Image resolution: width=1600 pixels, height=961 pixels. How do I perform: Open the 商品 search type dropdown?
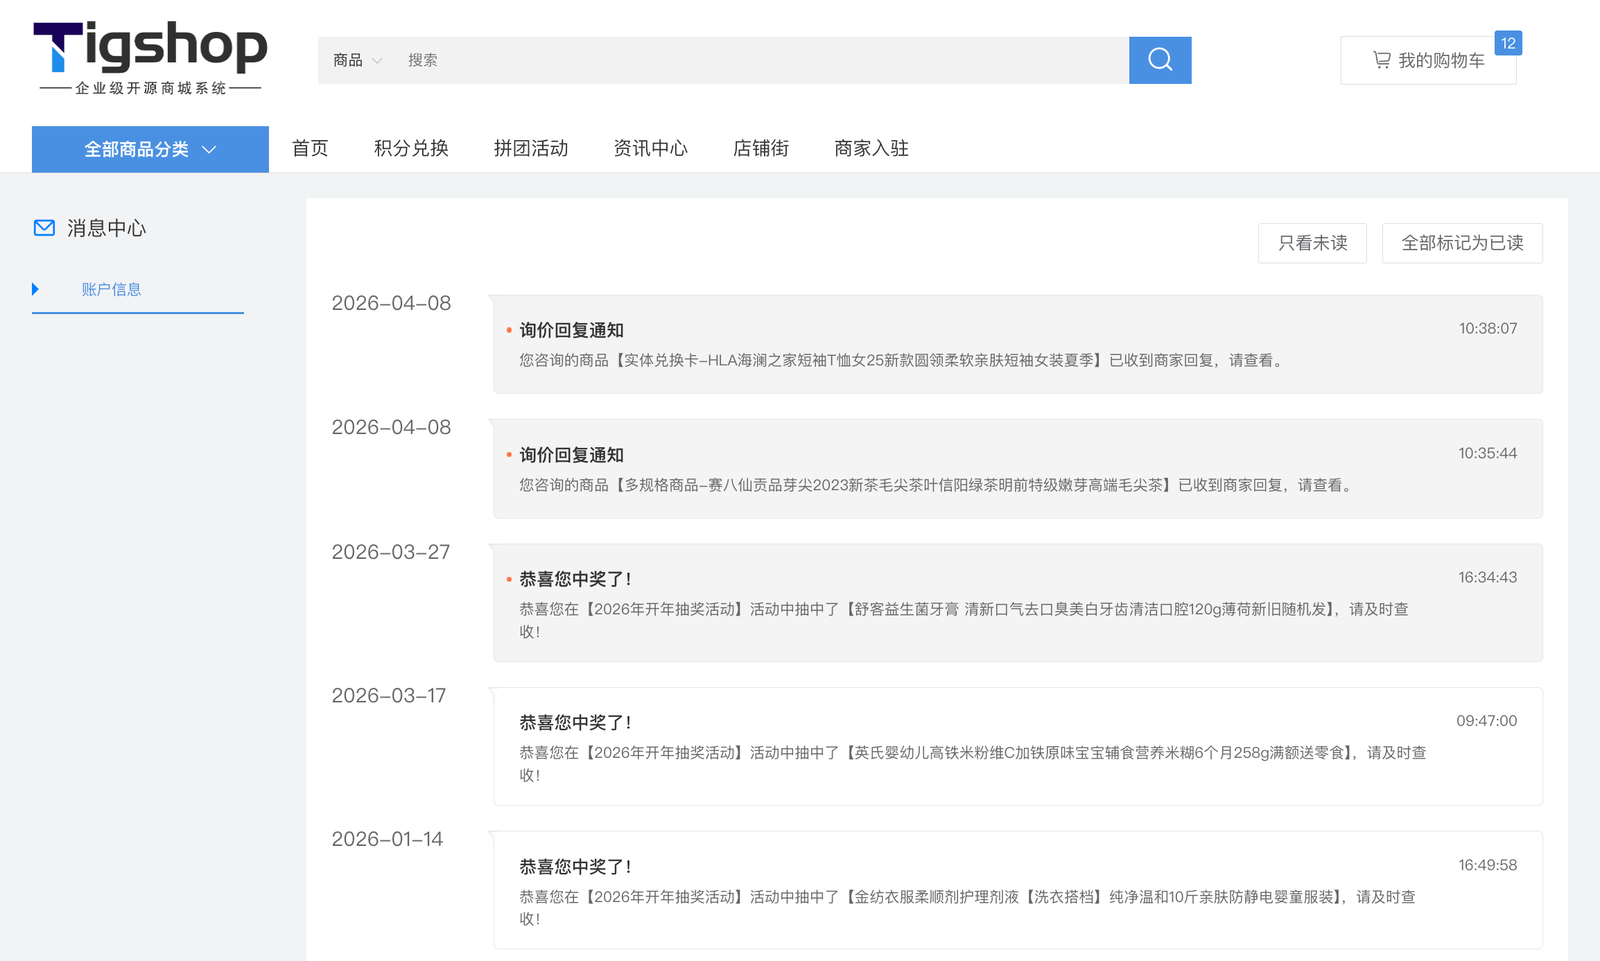pyautogui.click(x=357, y=60)
